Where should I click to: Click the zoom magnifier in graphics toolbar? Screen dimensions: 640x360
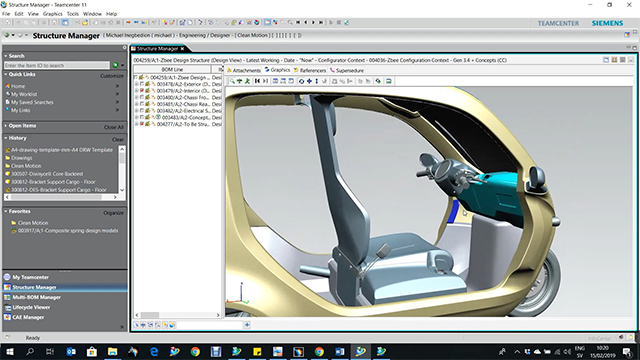tap(232, 81)
